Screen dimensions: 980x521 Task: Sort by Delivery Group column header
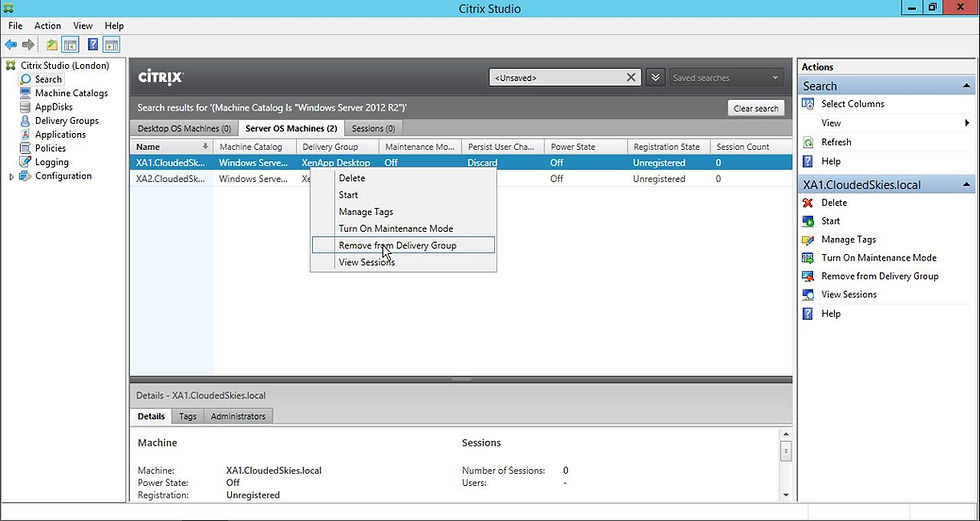pos(337,147)
